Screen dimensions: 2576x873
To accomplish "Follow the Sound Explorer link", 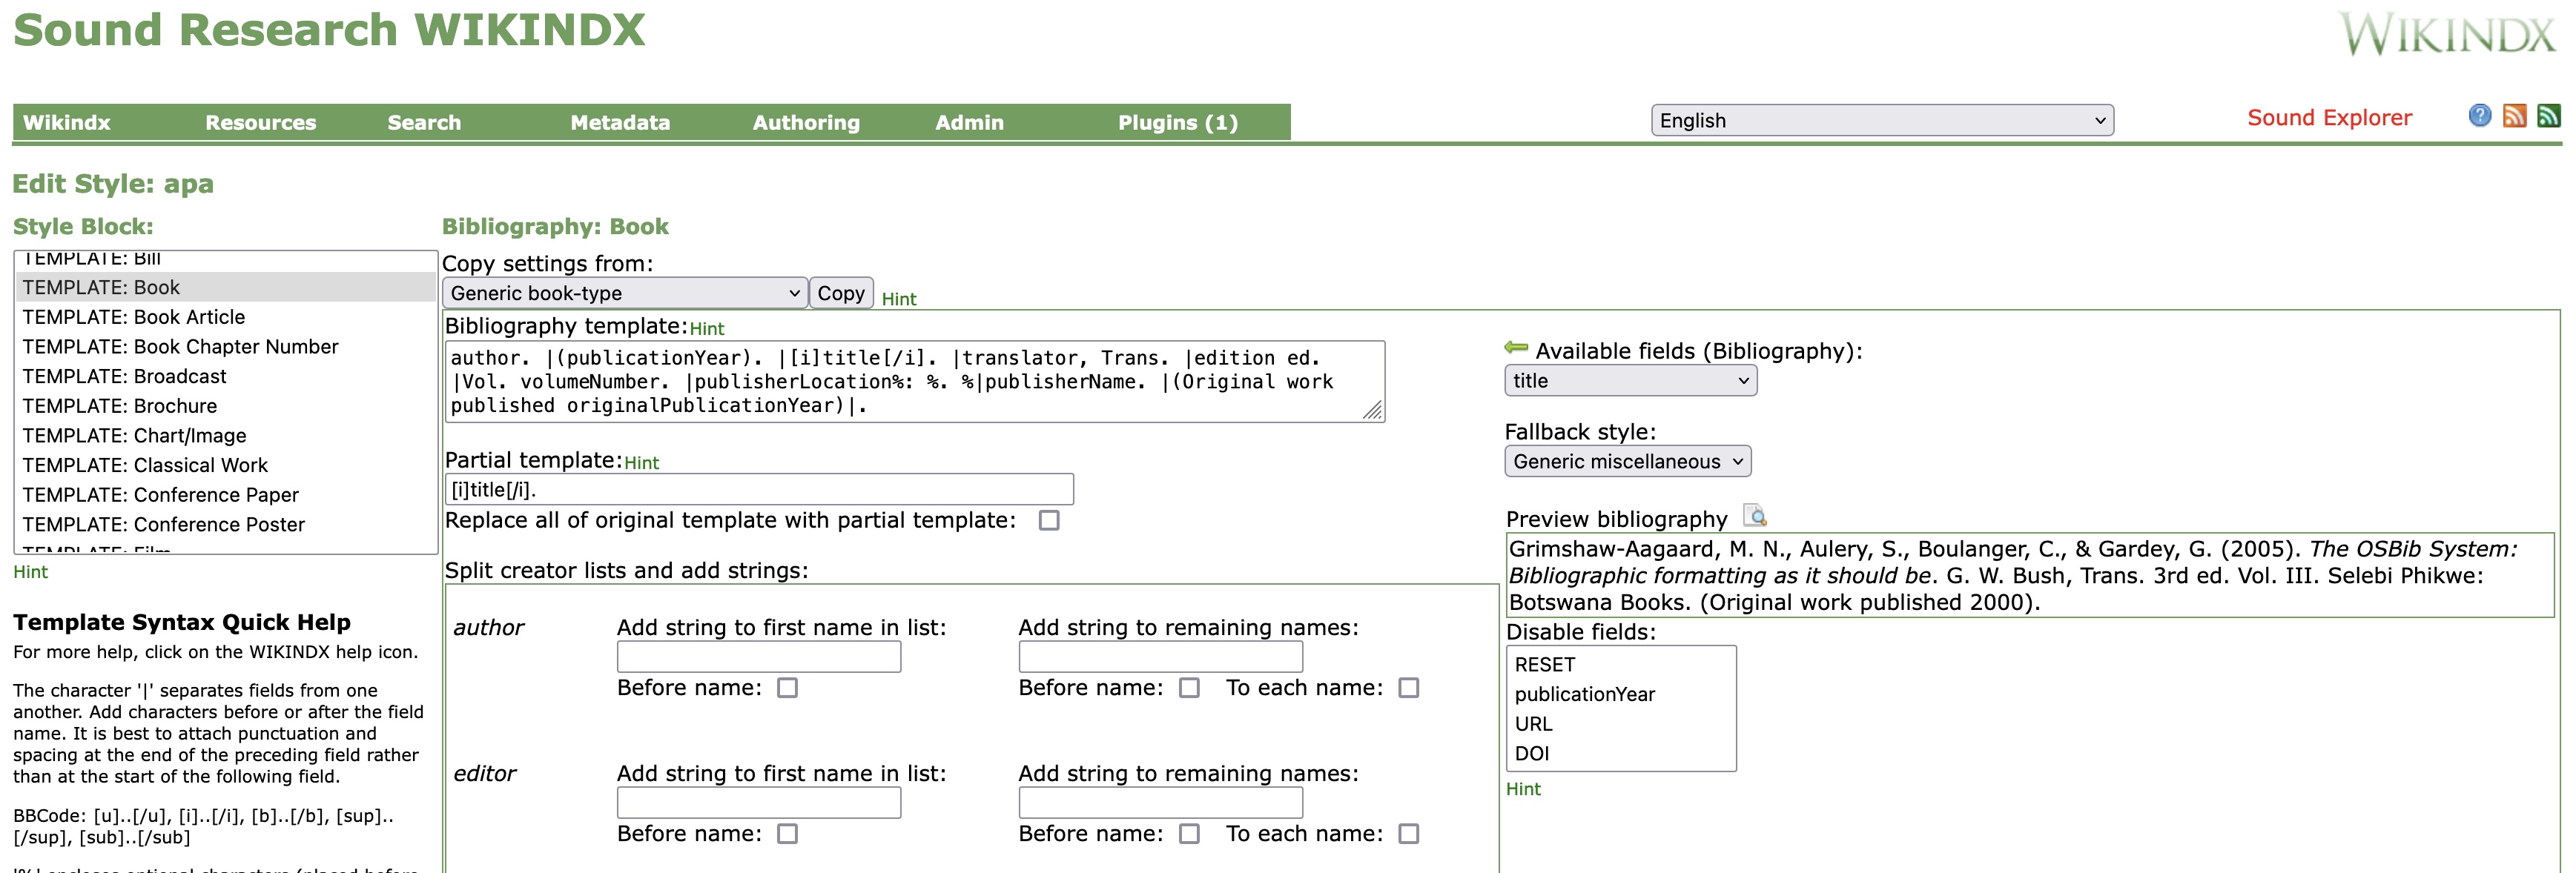I will [x=2328, y=118].
